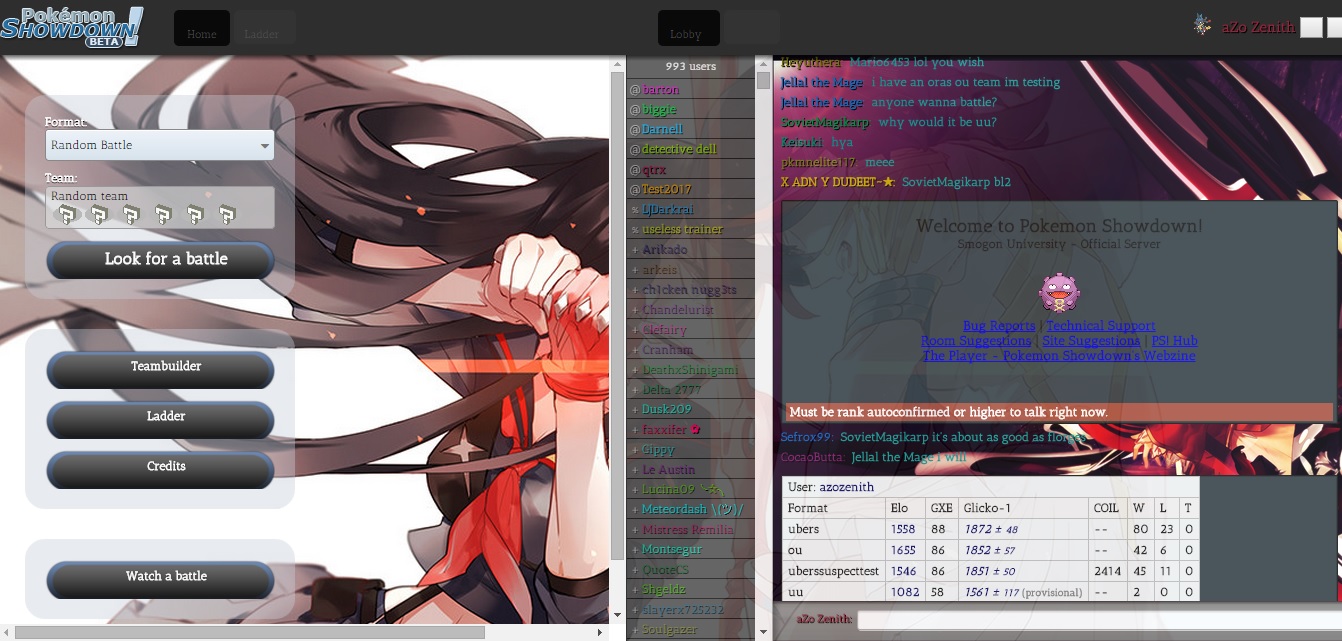The width and height of the screenshot is (1342, 641).
Task: Click the Pokémon Showdown BETA logo
Action: tap(72, 27)
